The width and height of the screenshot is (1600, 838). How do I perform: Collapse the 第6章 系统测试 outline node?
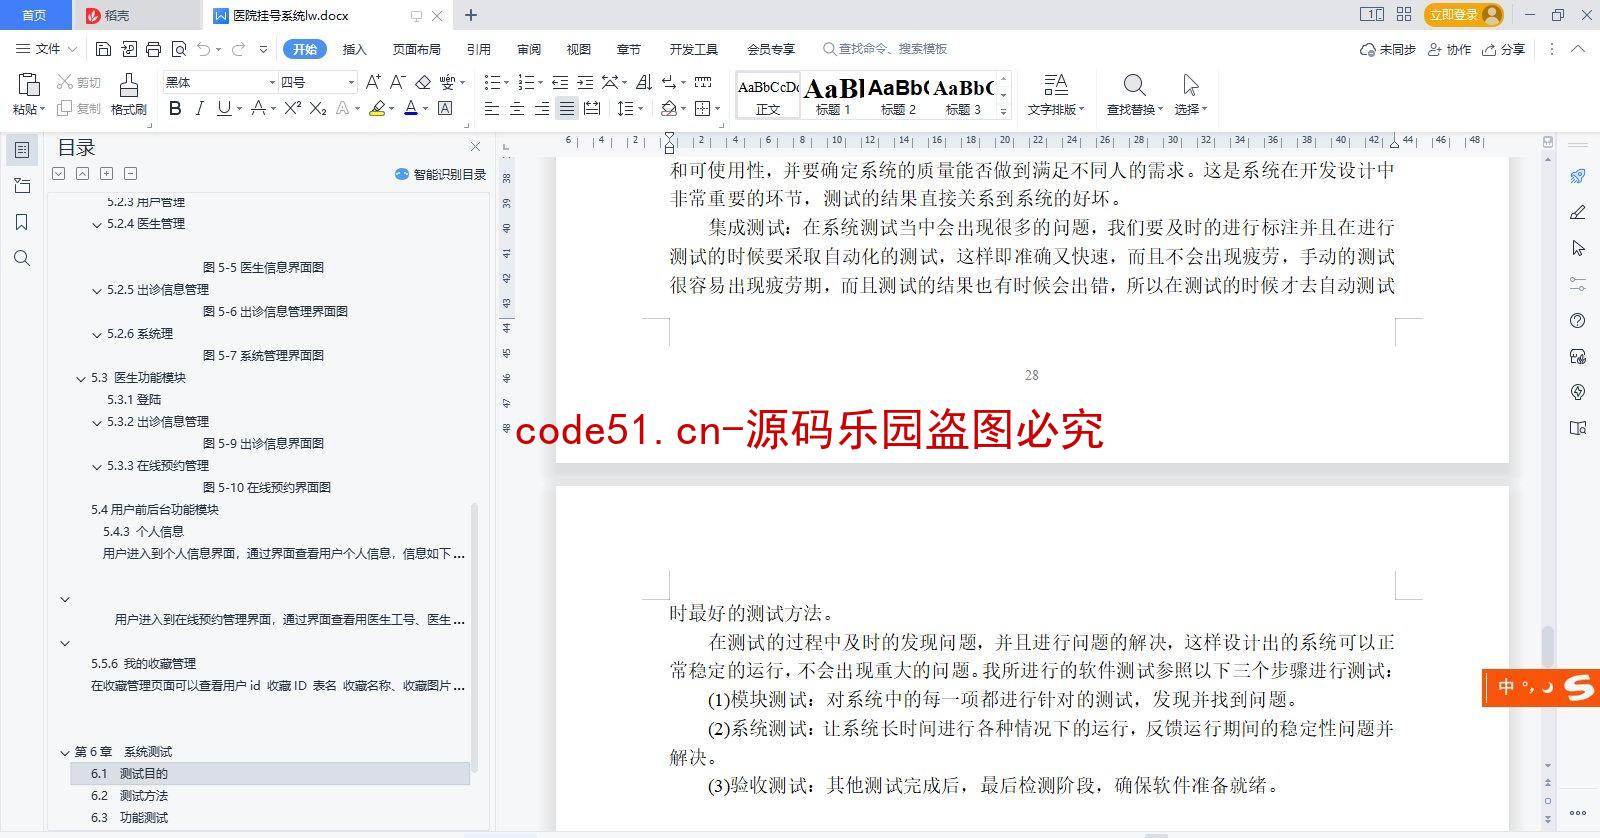point(65,752)
